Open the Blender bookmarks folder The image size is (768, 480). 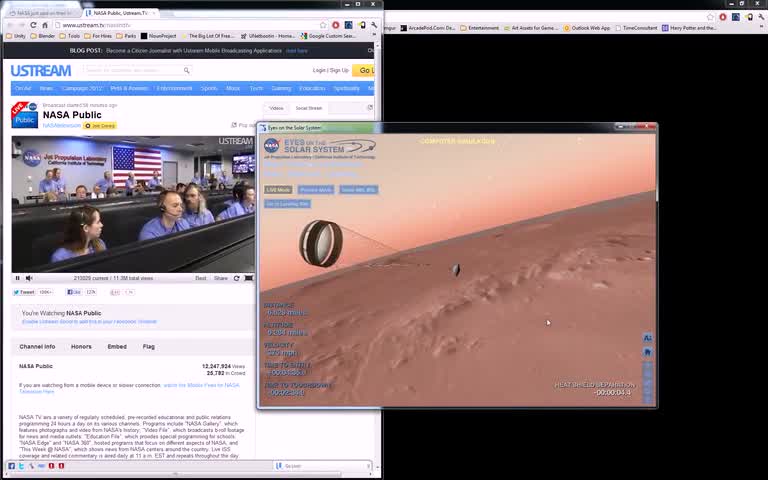click(x=43, y=36)
